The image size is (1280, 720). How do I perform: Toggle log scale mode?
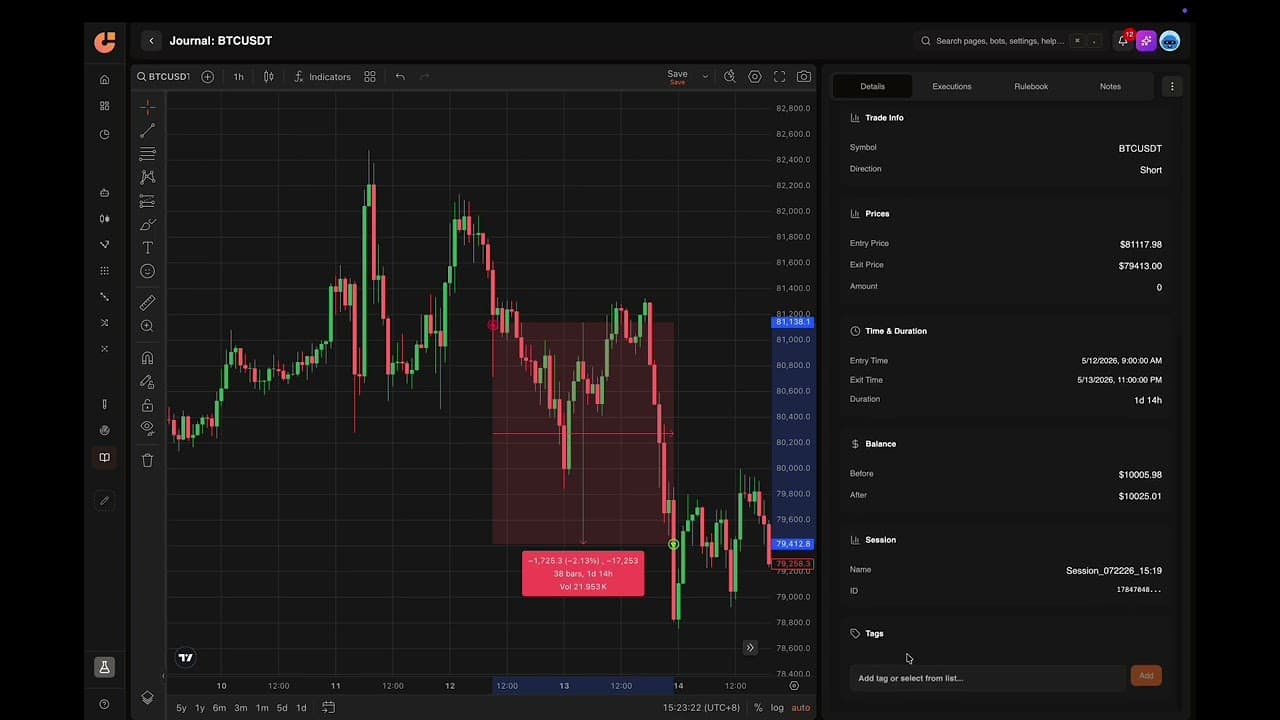point(777,708)
